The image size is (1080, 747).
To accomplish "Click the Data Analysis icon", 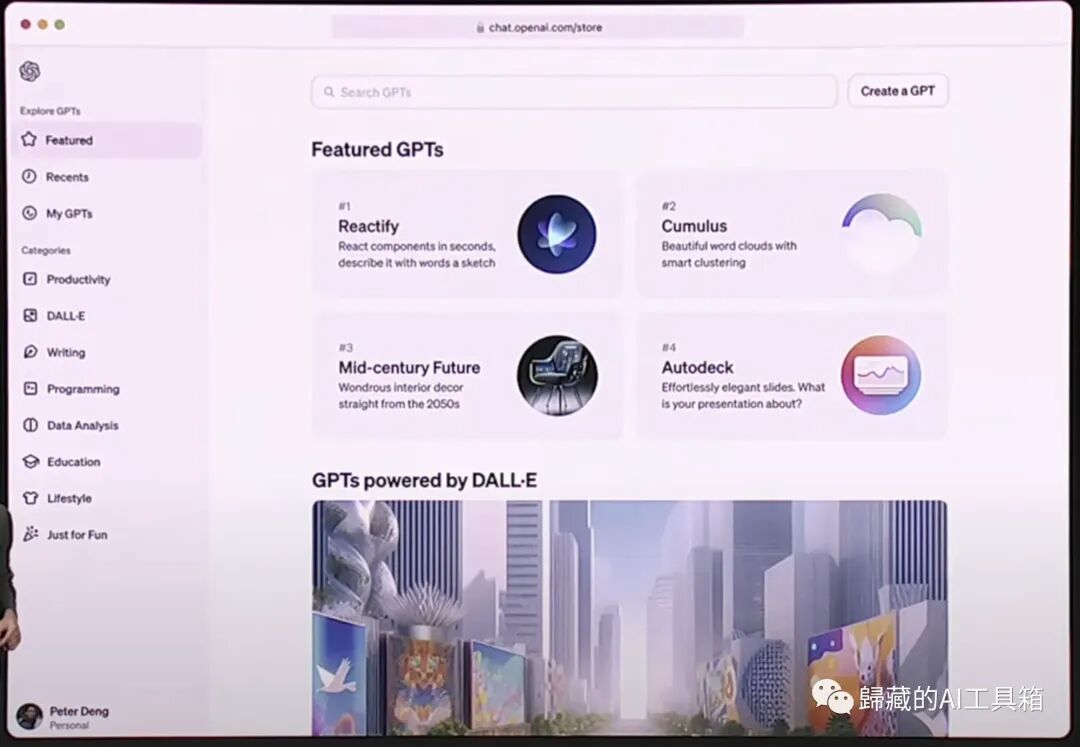I will tap(30, 425).
